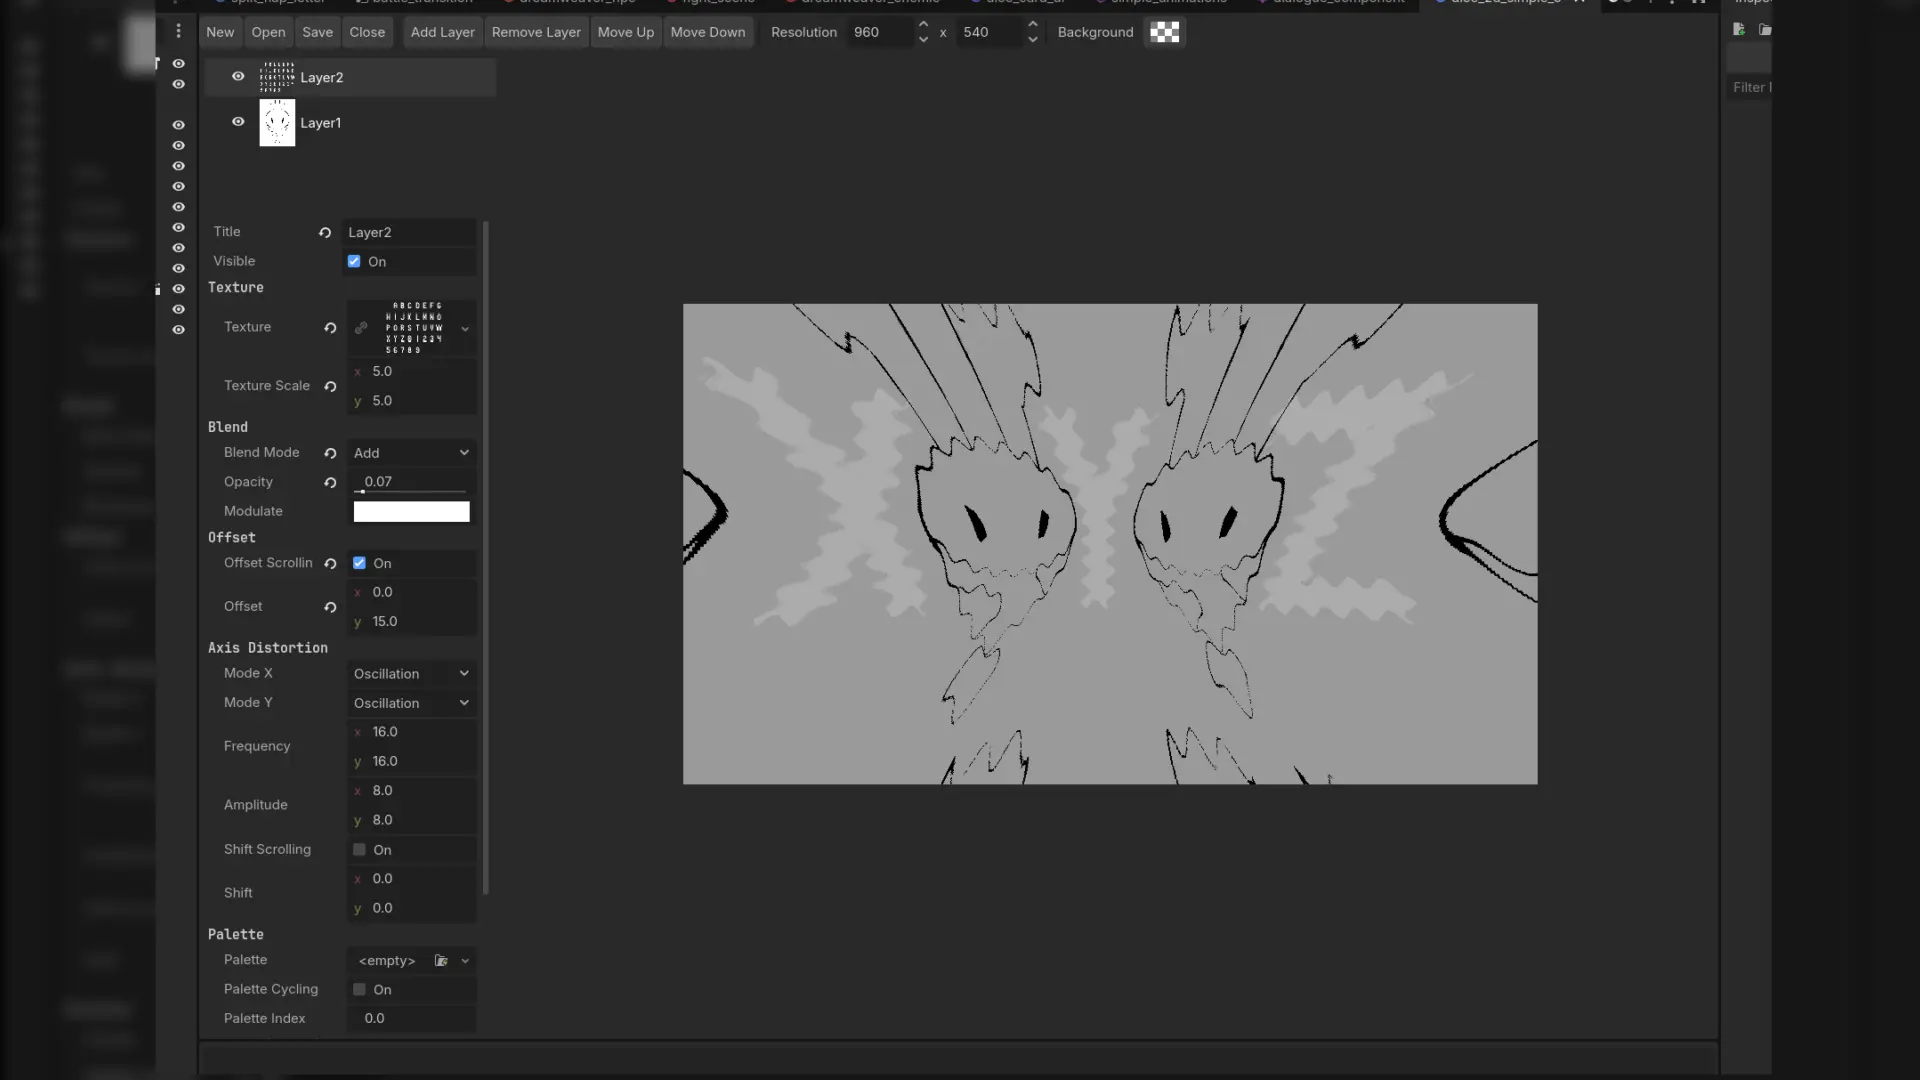Click the Save button
Viewport: 1920px width, 1080px height.
tap(317, 32)
